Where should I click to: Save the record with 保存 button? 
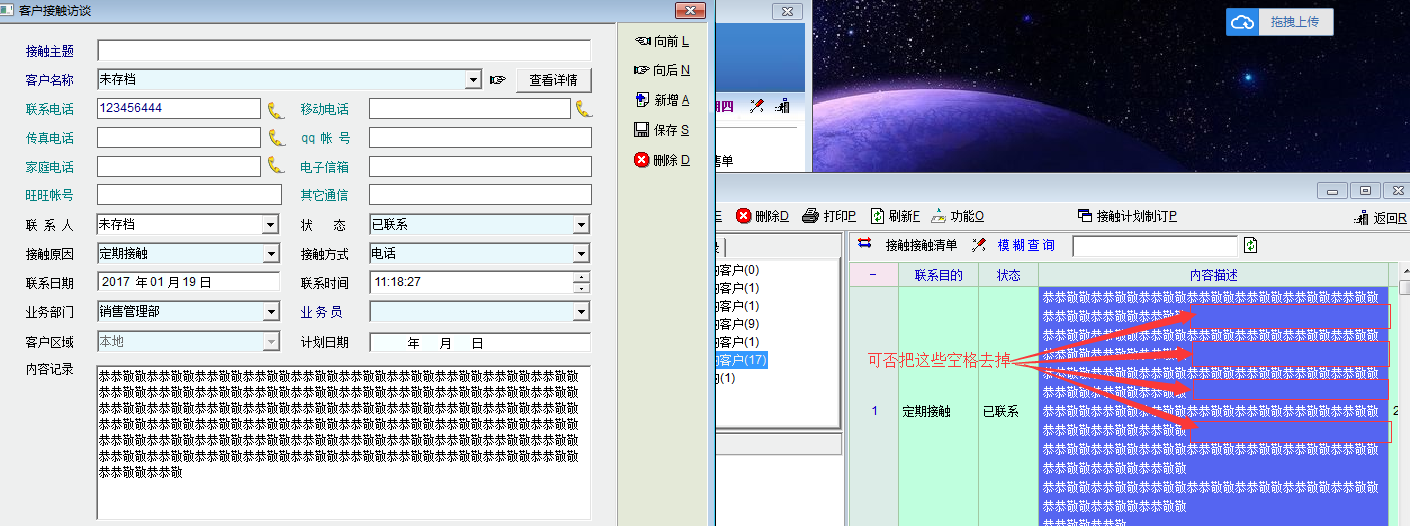(662, 130)
